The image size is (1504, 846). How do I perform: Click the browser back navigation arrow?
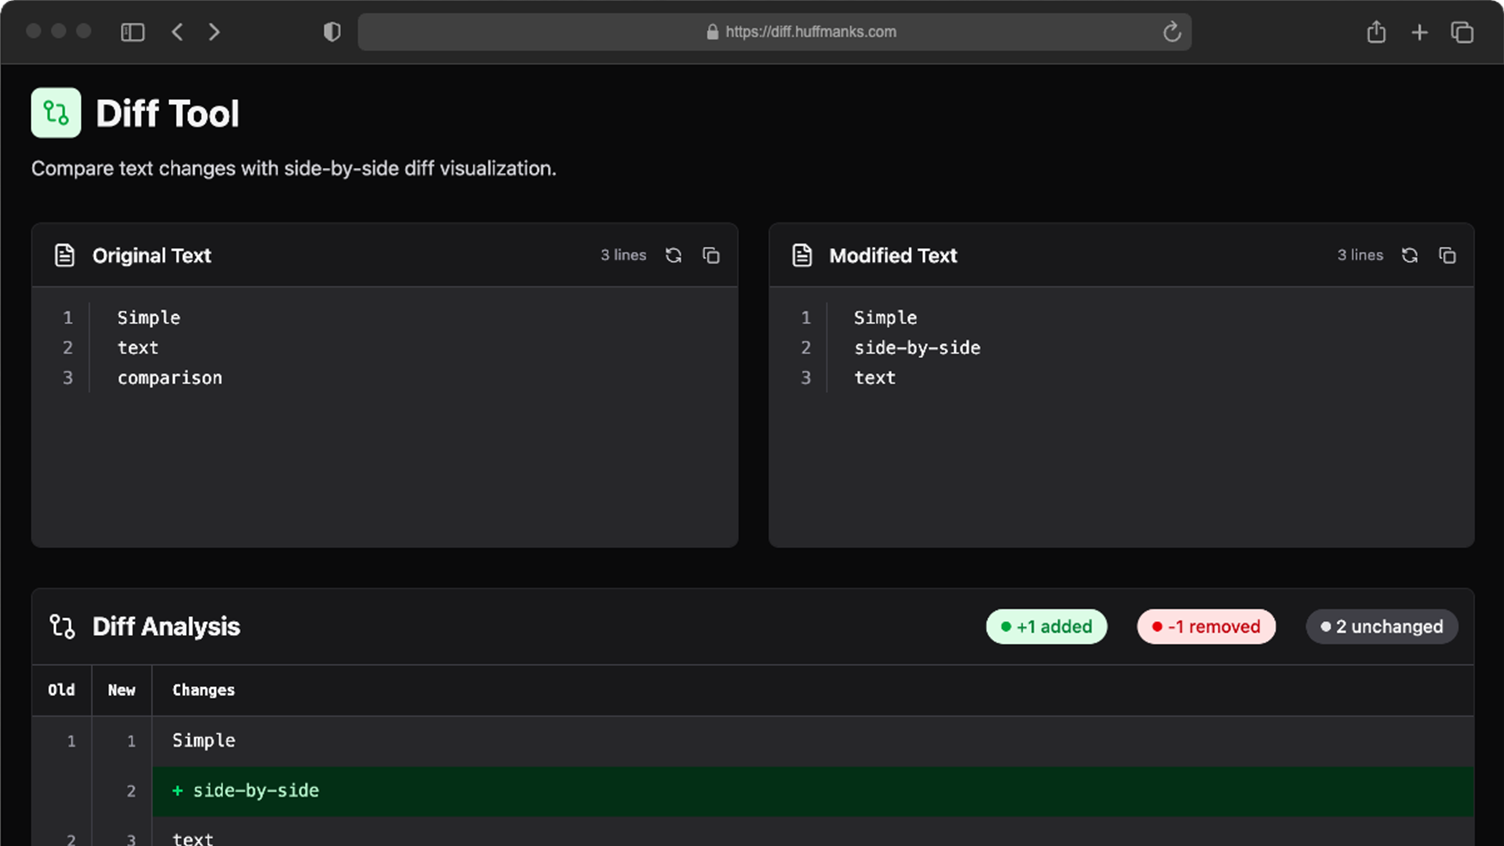point(177,31)
